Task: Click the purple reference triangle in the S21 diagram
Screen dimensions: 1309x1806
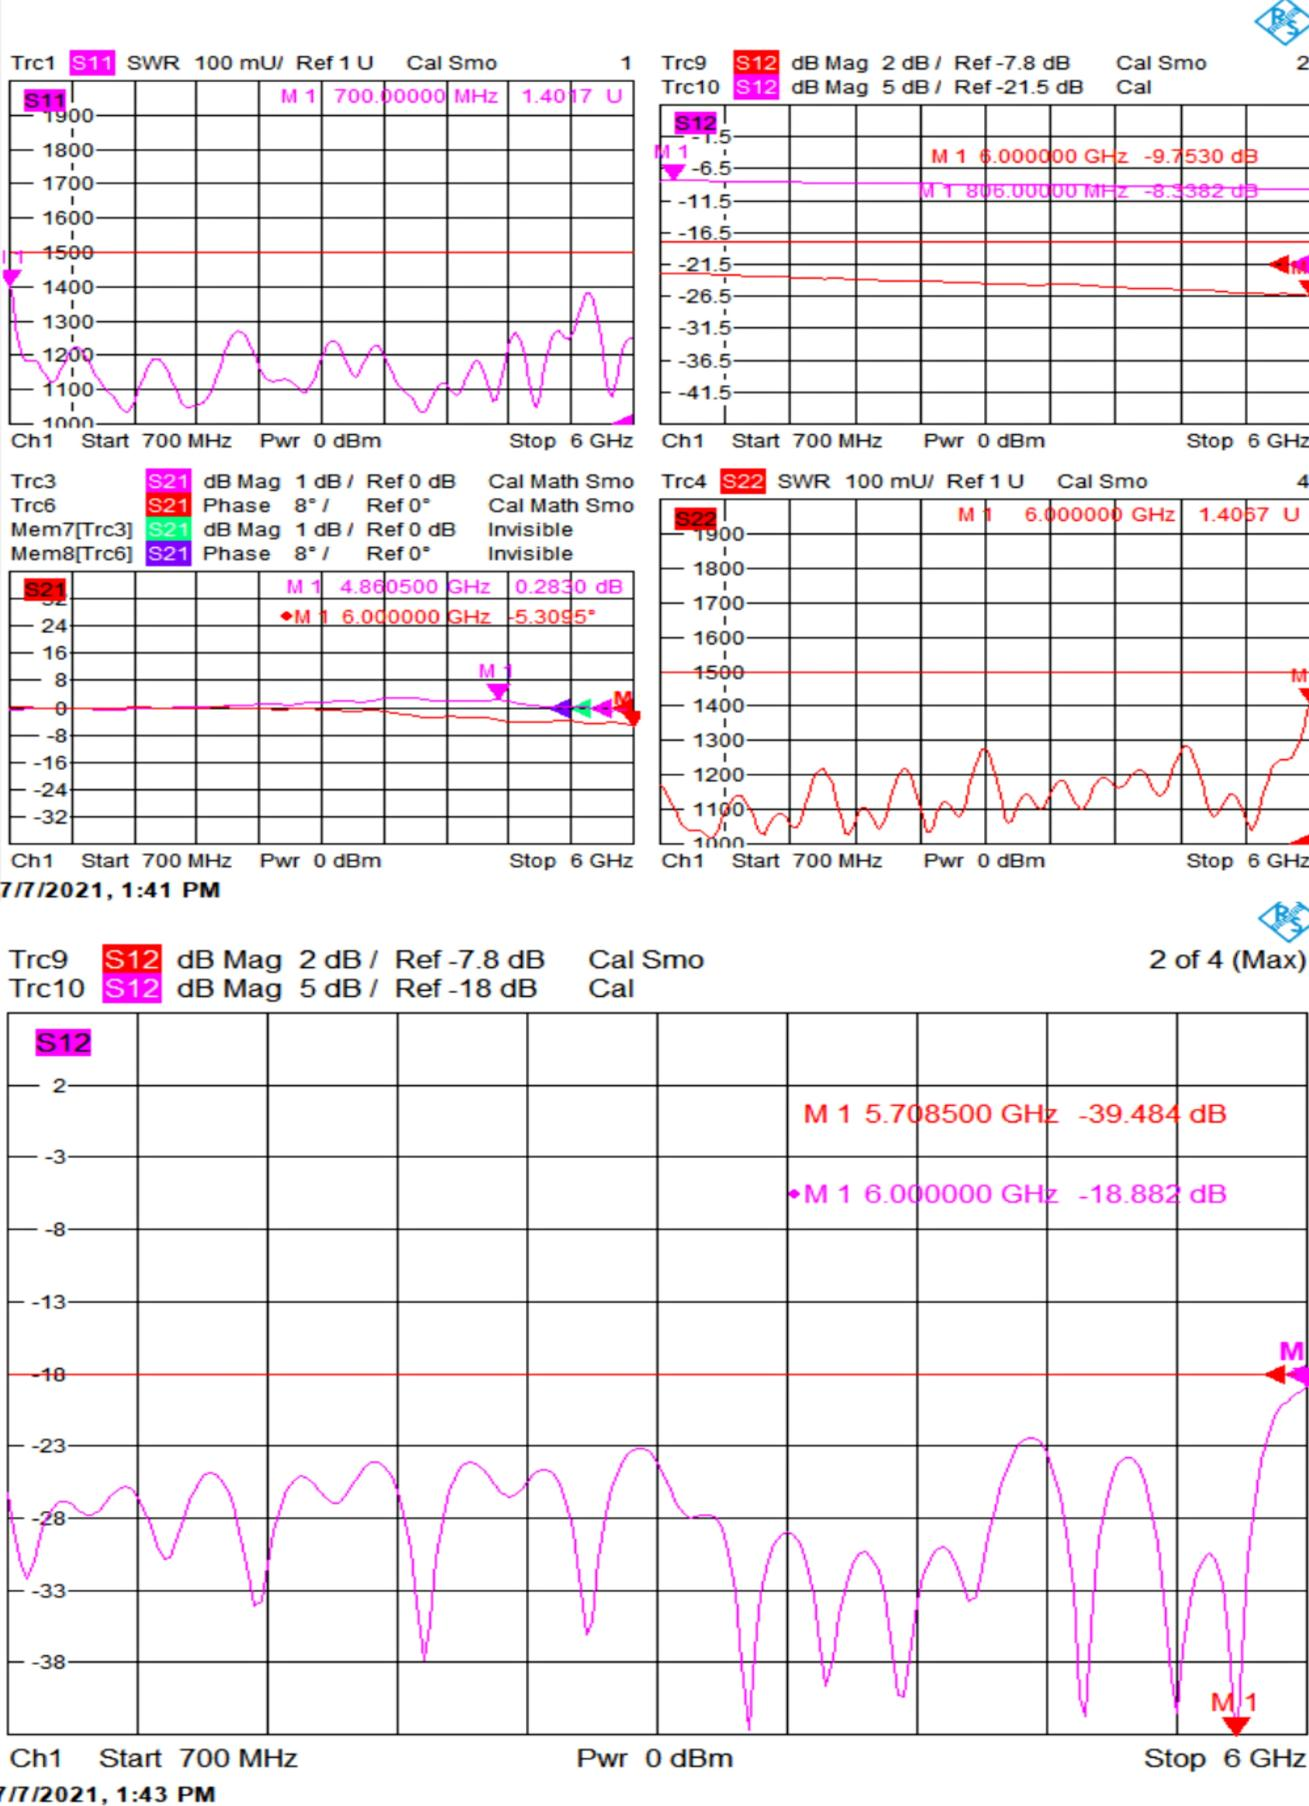Action: 562,708
